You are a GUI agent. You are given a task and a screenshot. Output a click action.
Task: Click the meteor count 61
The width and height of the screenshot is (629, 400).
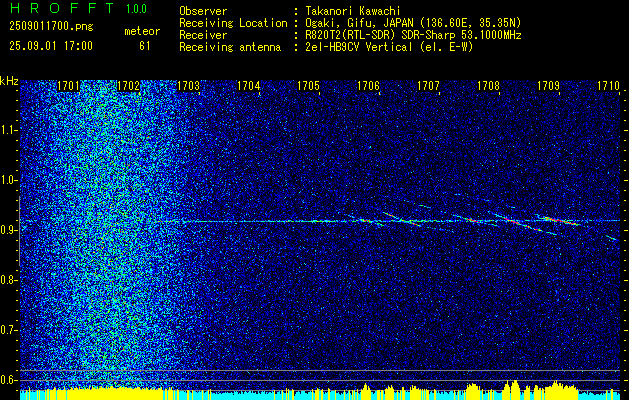tap(145, 46)
